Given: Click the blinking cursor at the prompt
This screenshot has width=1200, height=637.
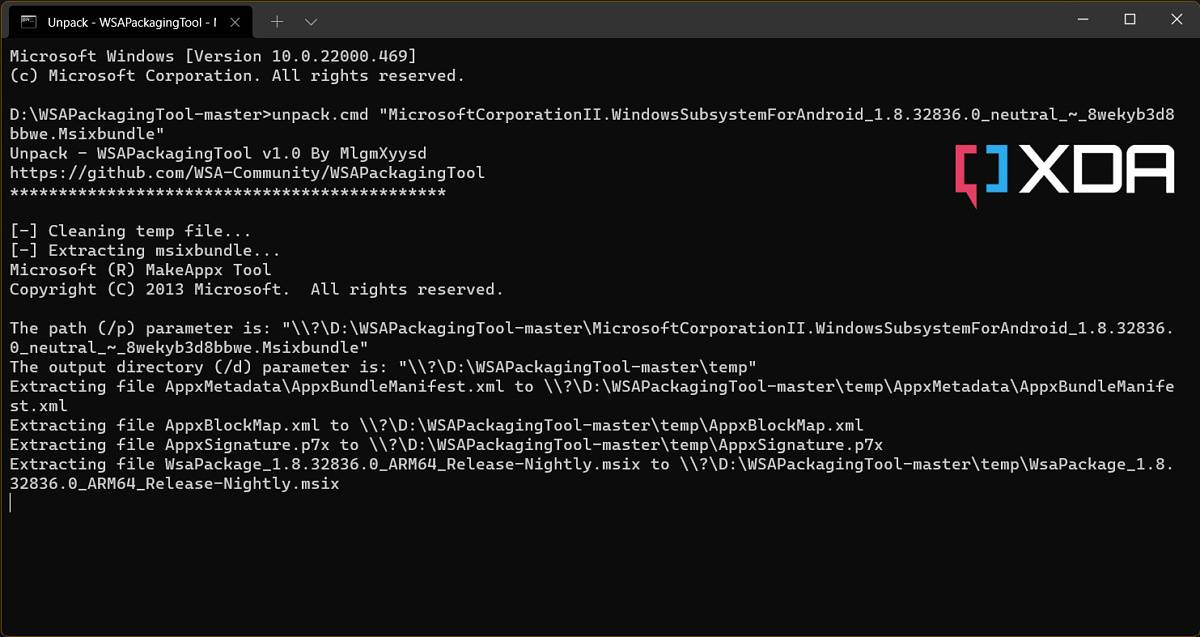Looking at the screenshot, I should [10, 503].
